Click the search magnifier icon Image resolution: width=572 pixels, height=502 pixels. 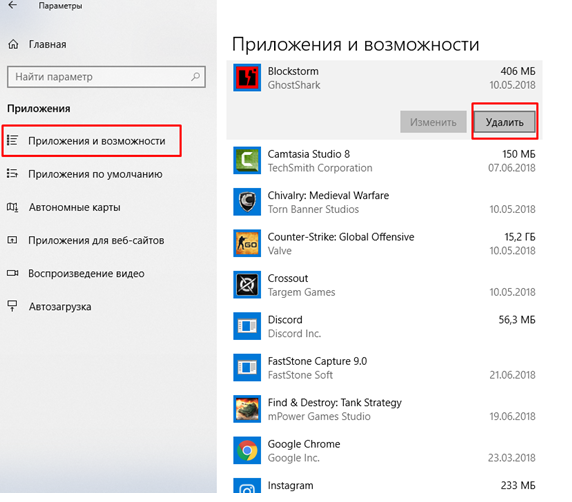tap(196, 77)
